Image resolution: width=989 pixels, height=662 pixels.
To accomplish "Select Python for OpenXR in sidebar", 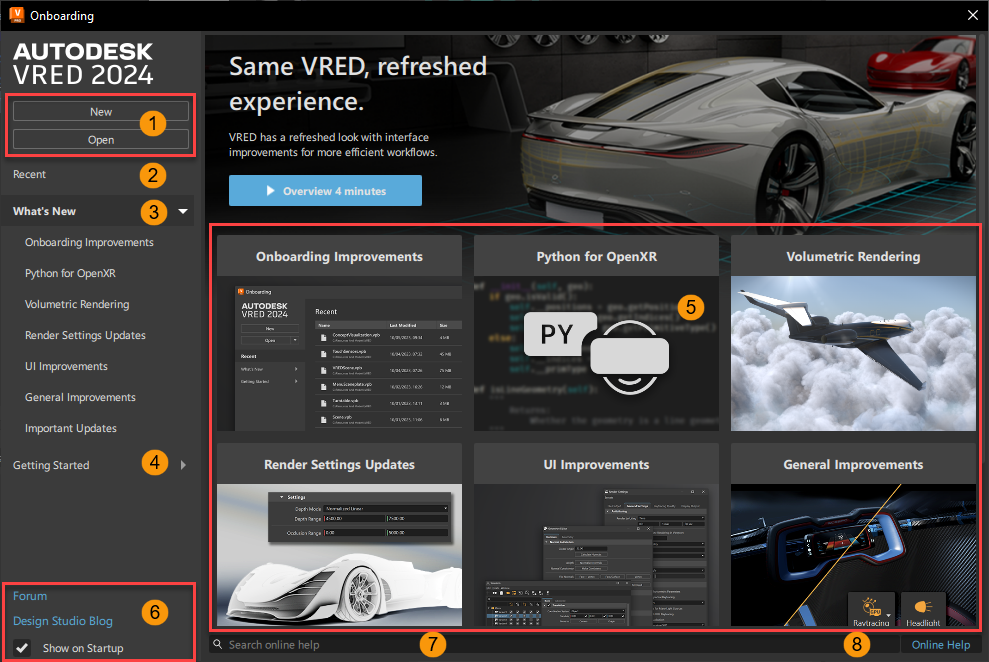I will point(70,273).
